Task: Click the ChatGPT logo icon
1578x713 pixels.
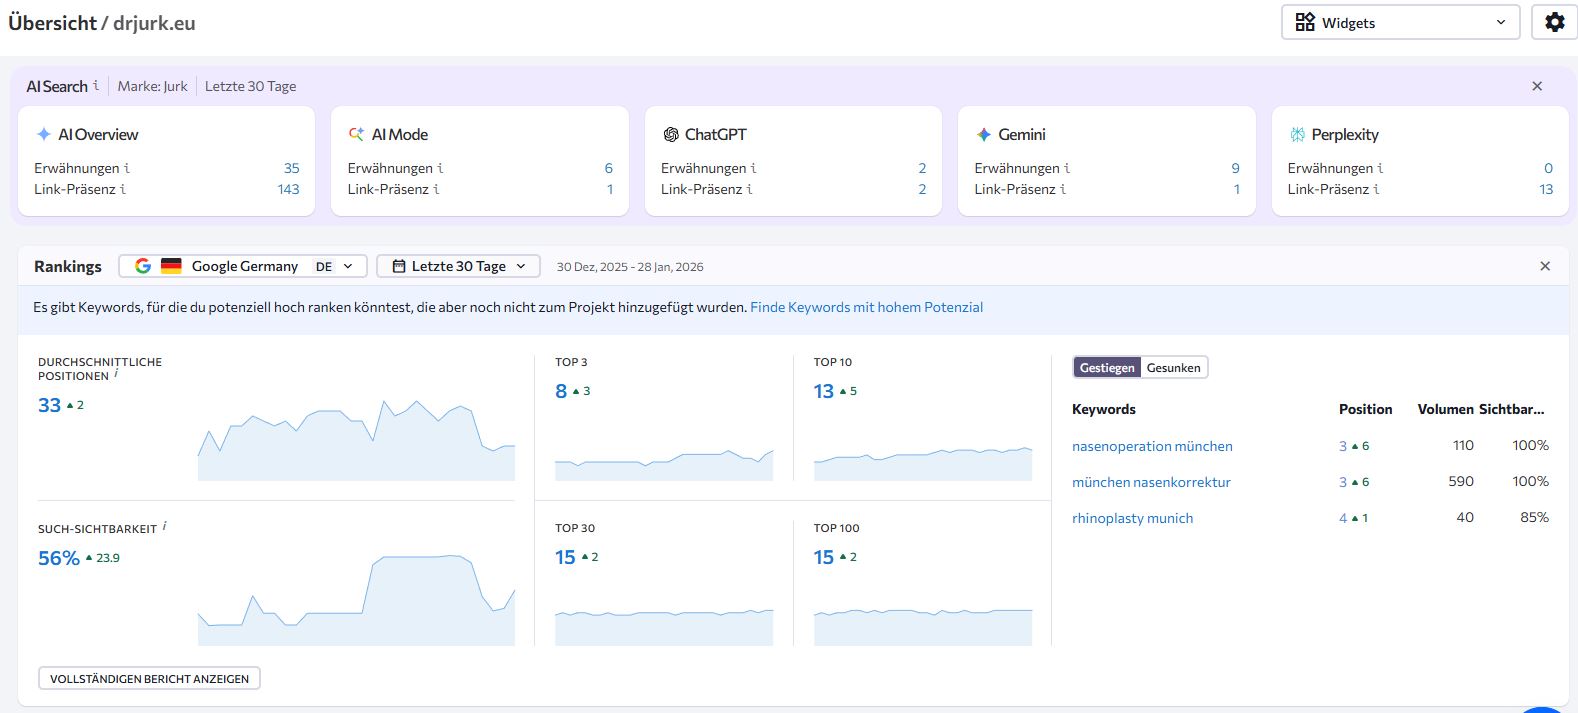Action: pyautogui.click(x=671, y=134)
